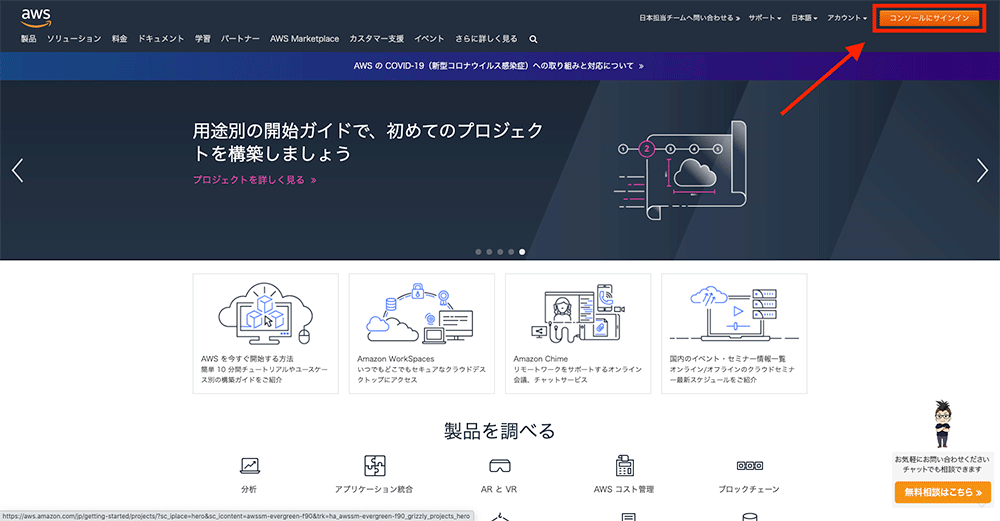Screen dimensions: 1000x521
Task: Click the ブロックチェーン chain icon
Action: 749,466
